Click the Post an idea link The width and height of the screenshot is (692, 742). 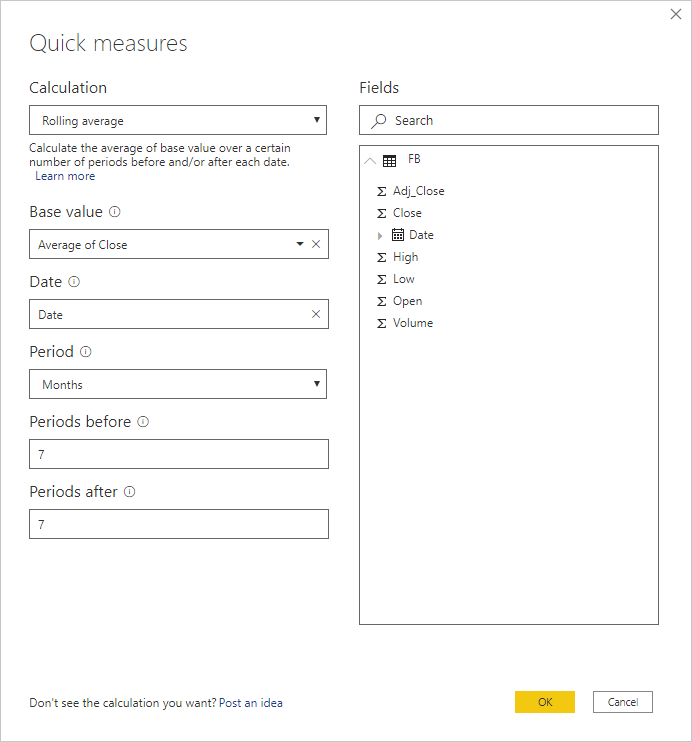250,703
